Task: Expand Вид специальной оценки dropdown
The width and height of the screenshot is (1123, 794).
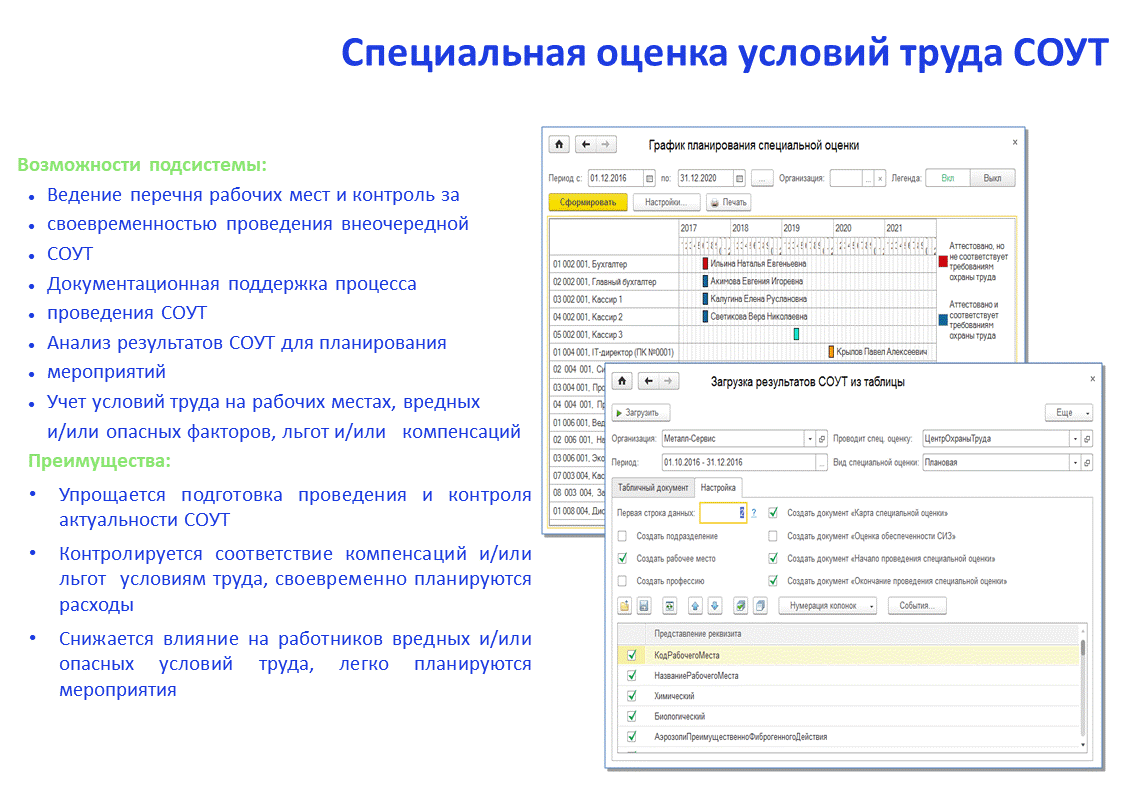Action: [1075, 463]
